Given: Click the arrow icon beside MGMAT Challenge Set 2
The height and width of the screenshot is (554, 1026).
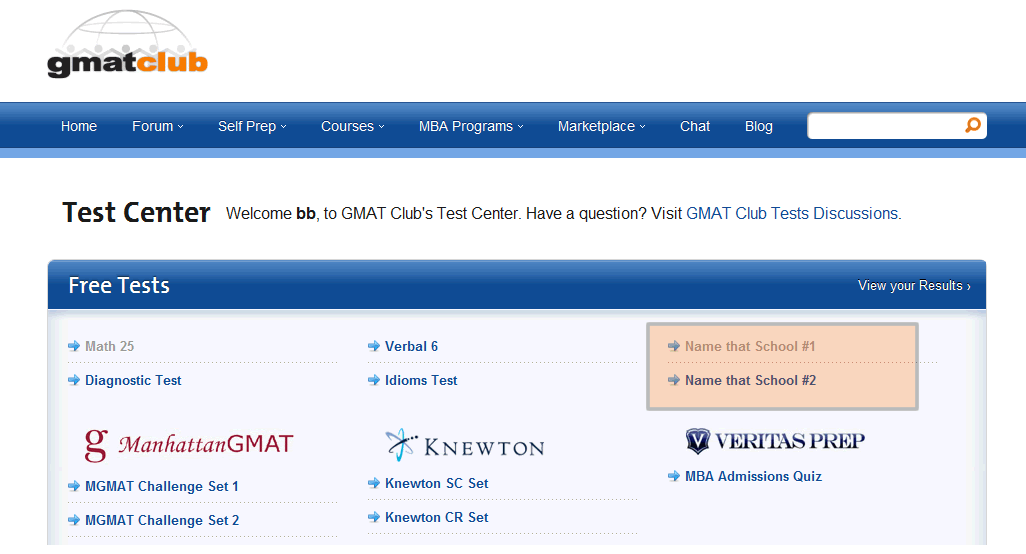Looking at the screenshot, I should click(74, 520).
